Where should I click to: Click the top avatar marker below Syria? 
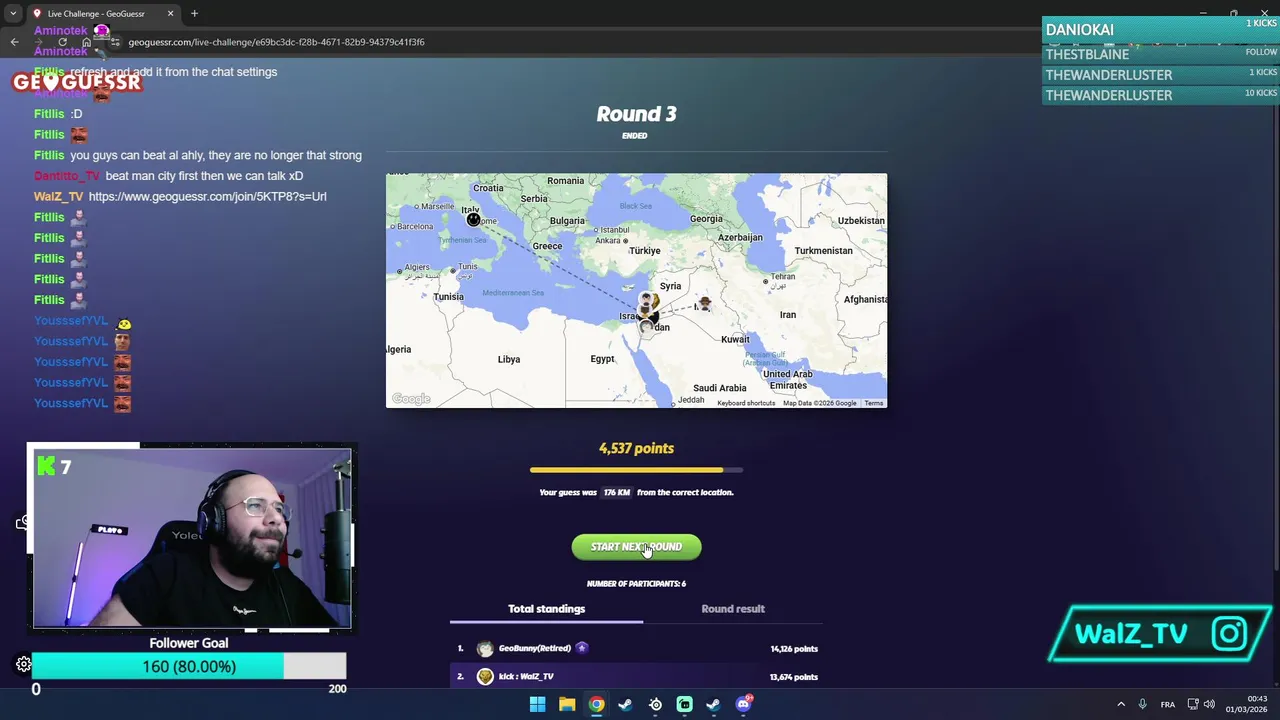(647, 299)
